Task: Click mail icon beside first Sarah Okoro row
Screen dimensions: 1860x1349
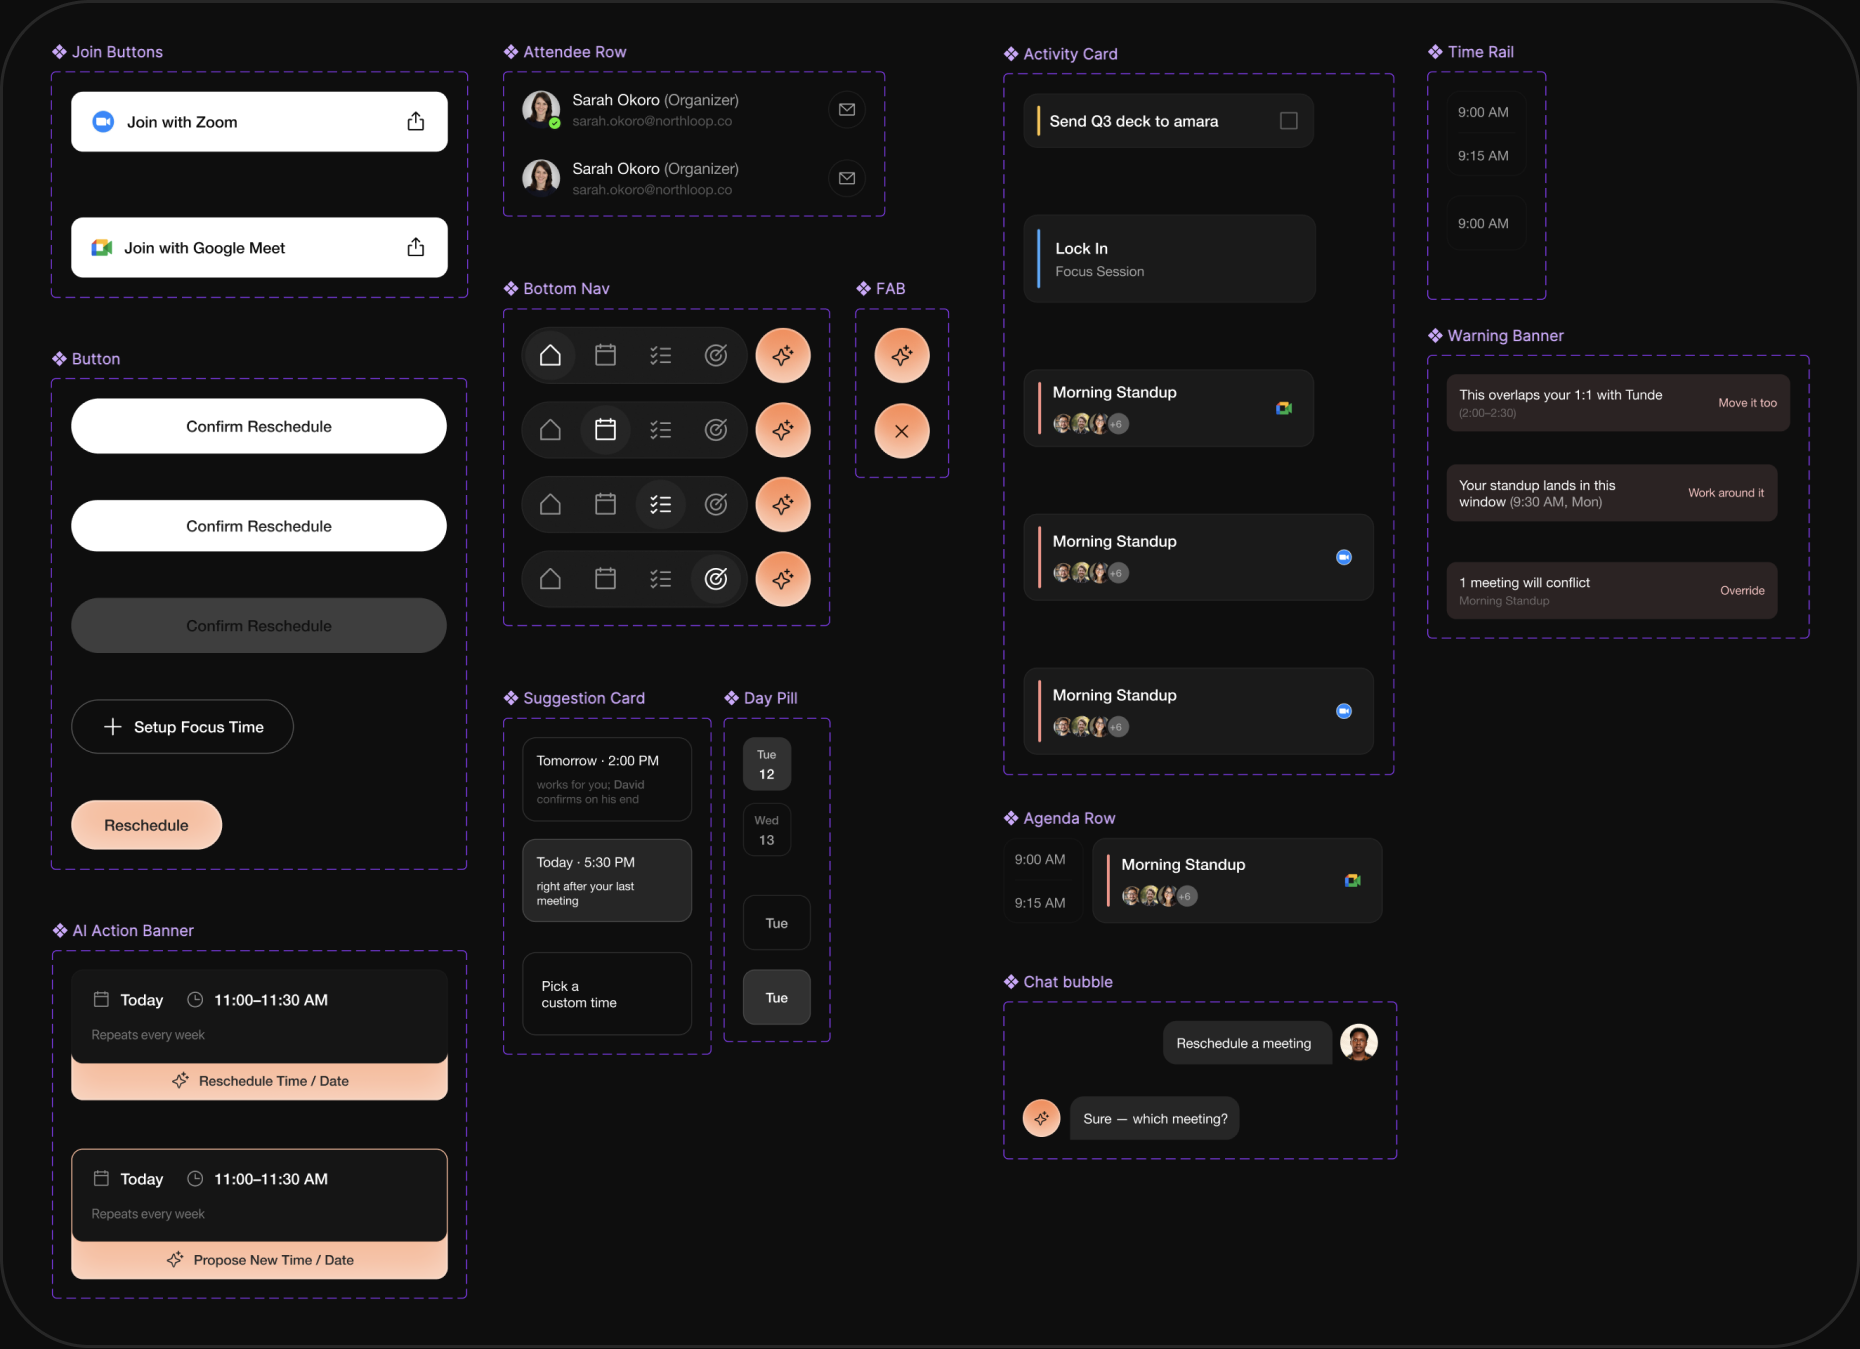Action: (x=847, y=109)
